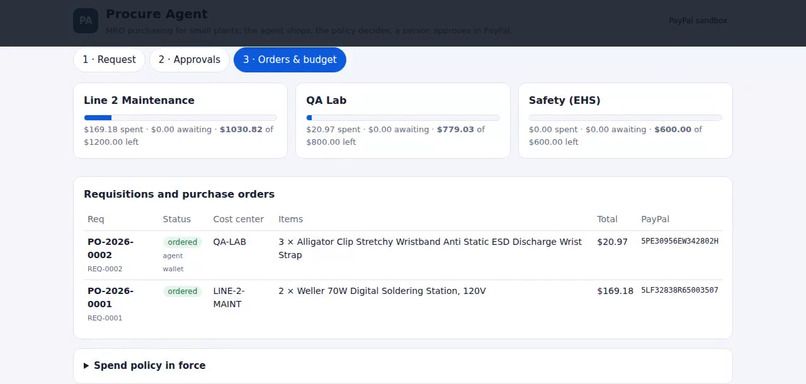This screenshot has height=384, width=806.
Task: Select order PO-2026-0001
Action: [x=110, y=298]
